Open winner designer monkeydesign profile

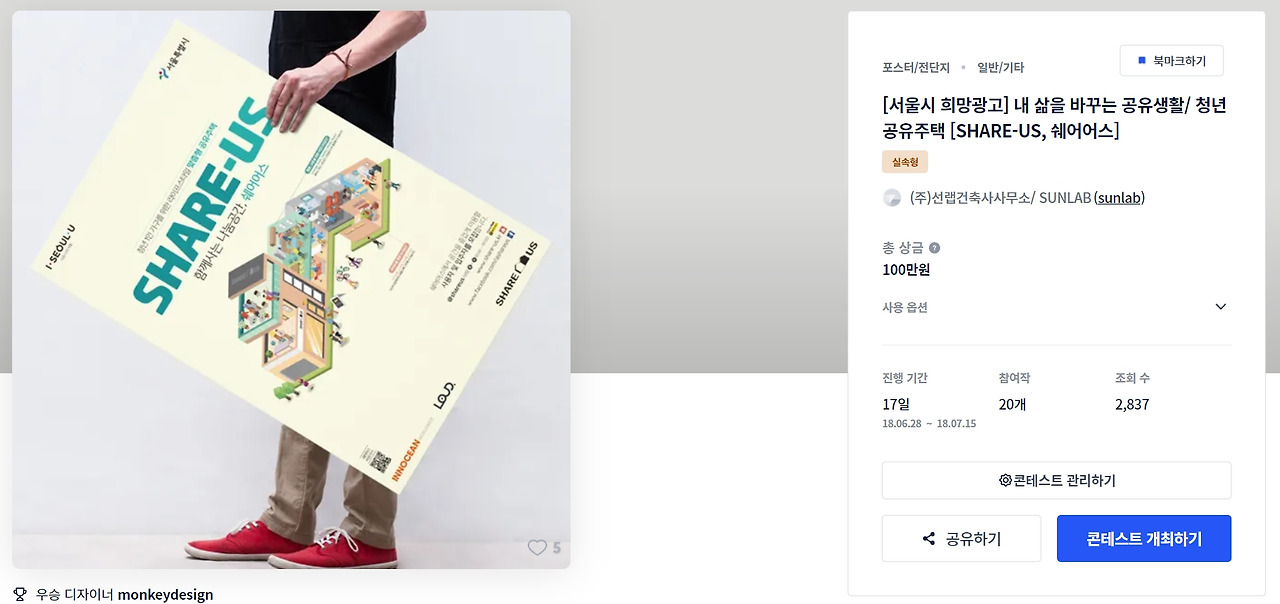(165, 594)
